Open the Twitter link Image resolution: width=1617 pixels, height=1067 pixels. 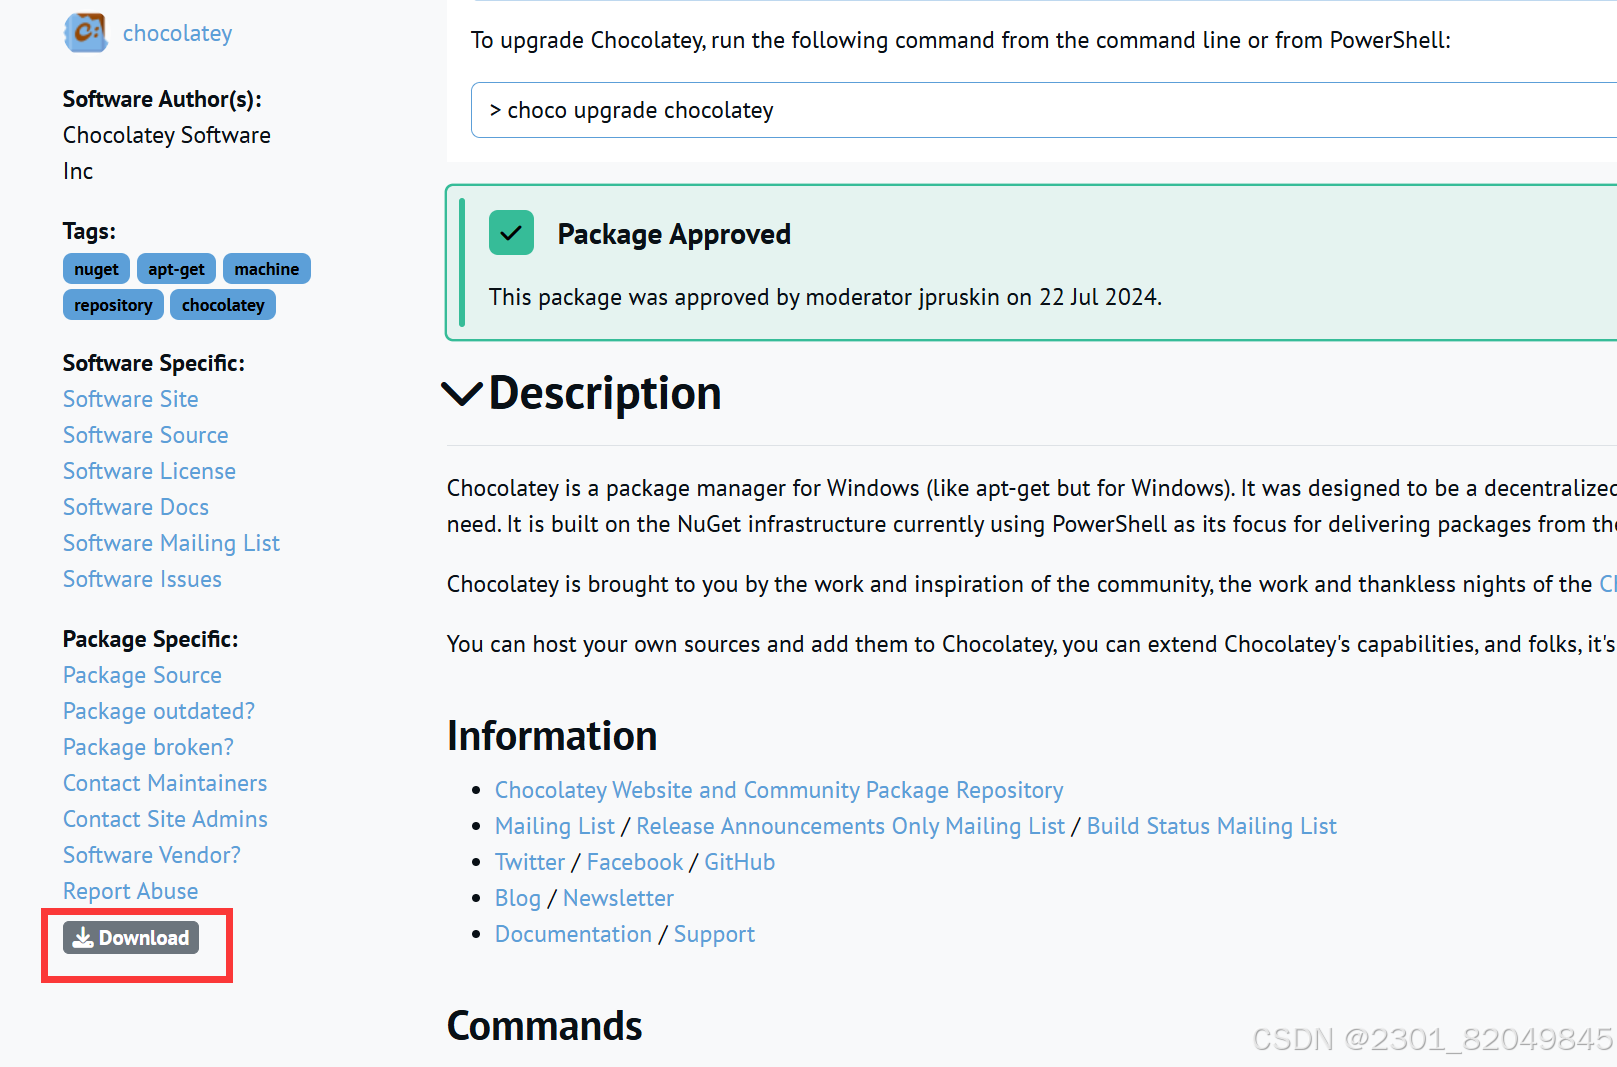click(530, 862)
